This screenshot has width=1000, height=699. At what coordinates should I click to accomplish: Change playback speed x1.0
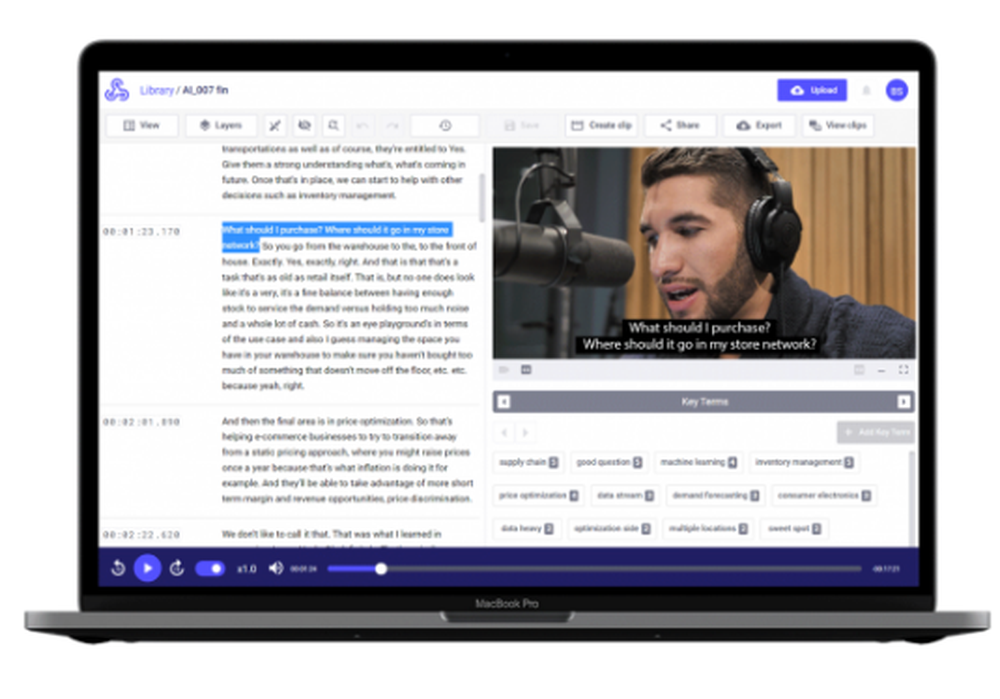tap(246, 569)
